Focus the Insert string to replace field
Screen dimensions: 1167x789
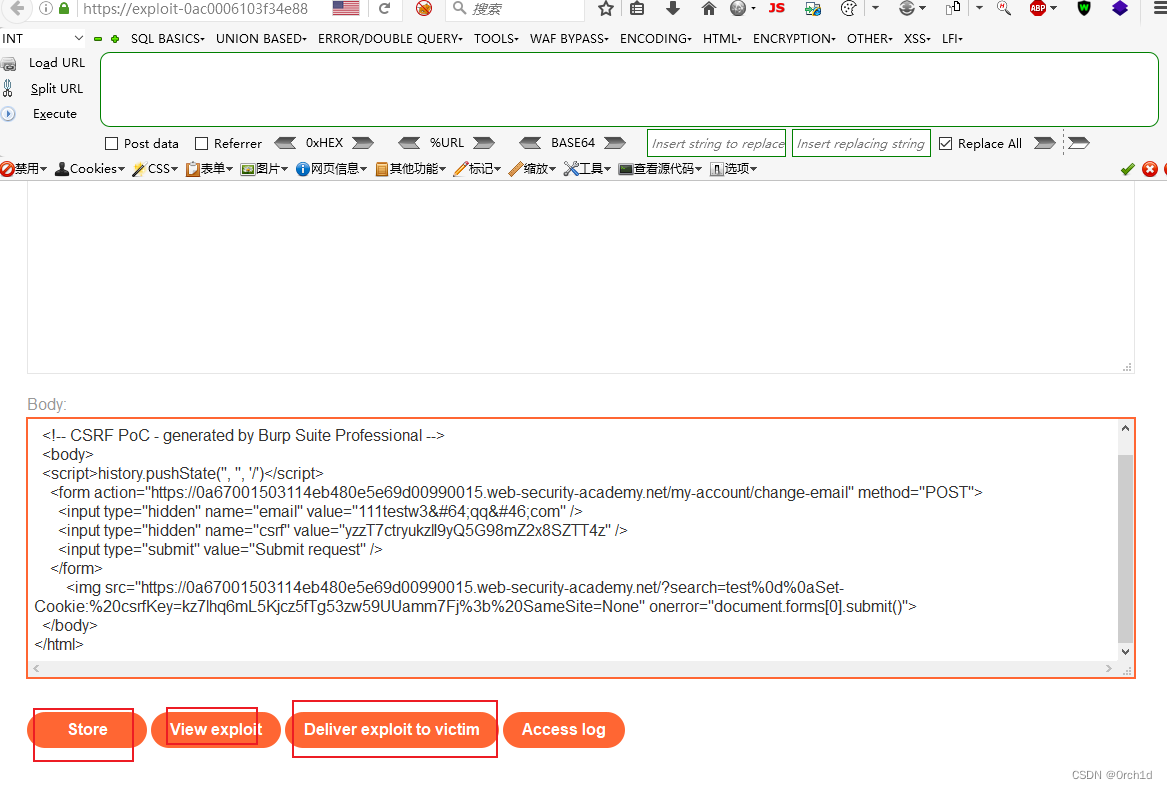point(717,143)
